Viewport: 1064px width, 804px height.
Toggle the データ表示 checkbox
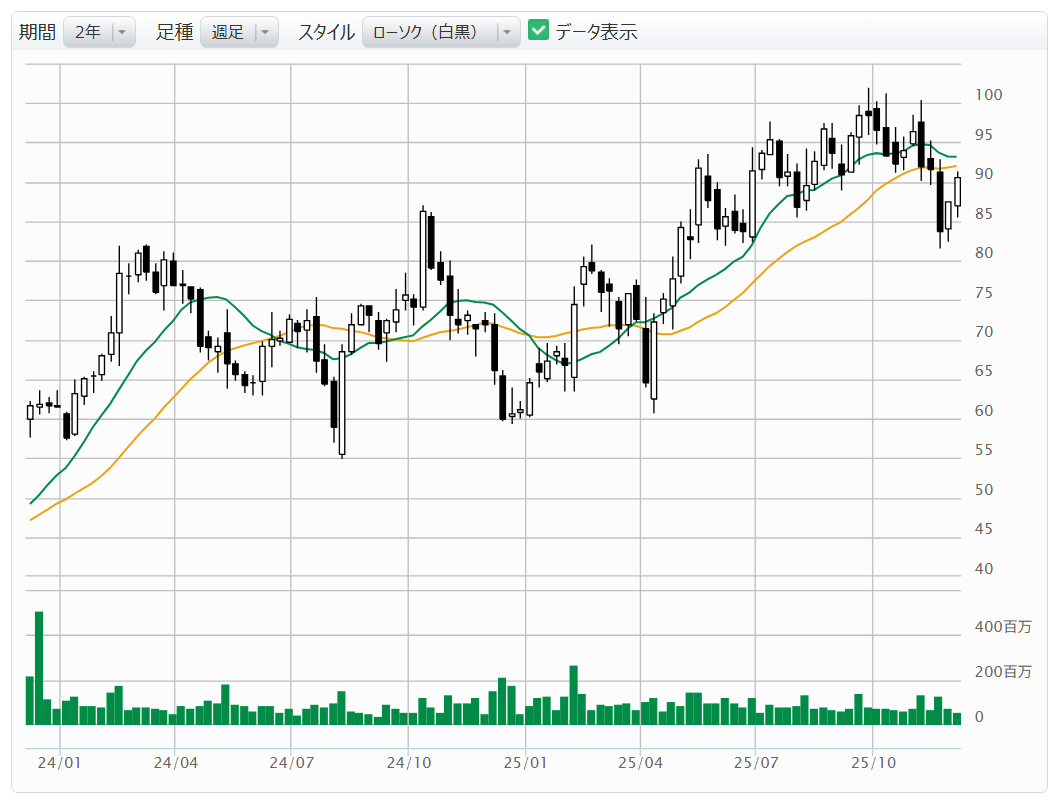pos(539,31)
